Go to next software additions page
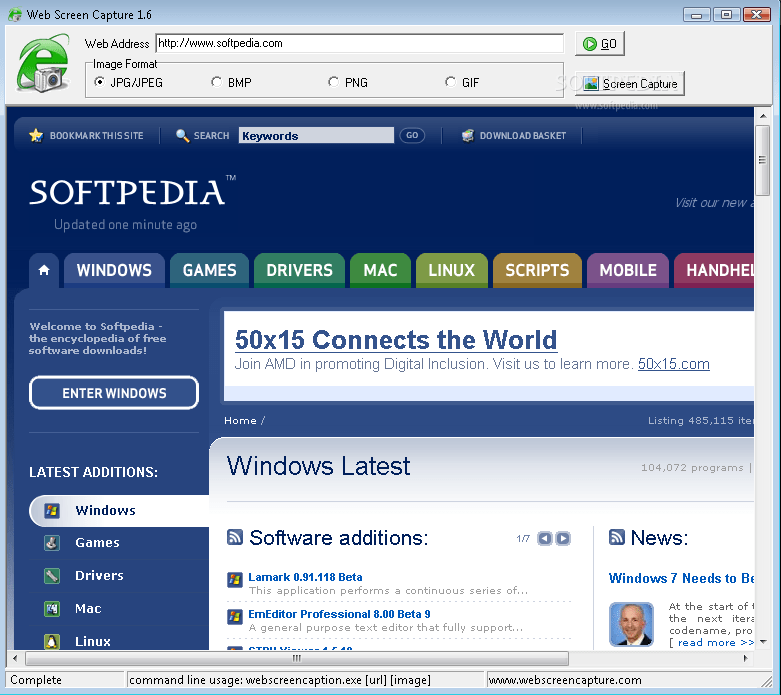Image resolution: width=781 pixels, height=695 pixels. (563, 539)
